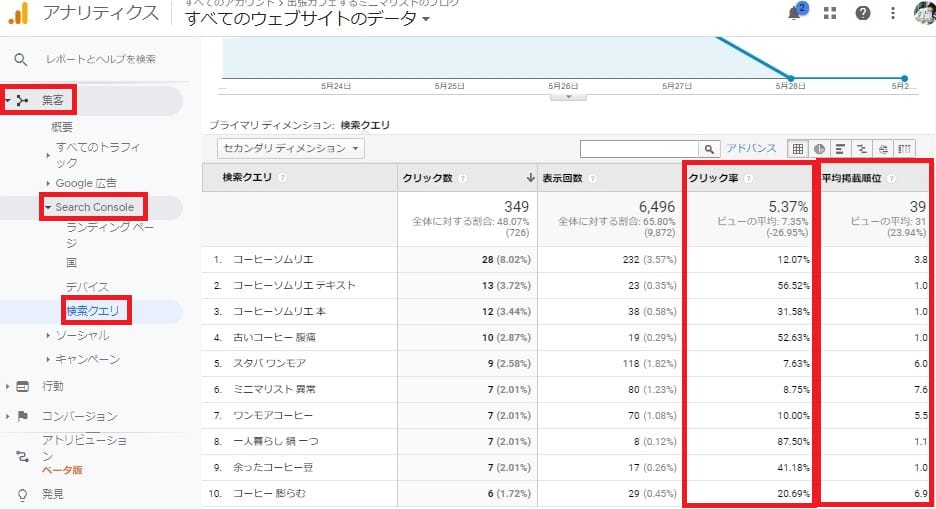Switch to pie chart view icon
Image resolution: width=936 pixels, height=509 pixels.
click(x=819, y=149)
